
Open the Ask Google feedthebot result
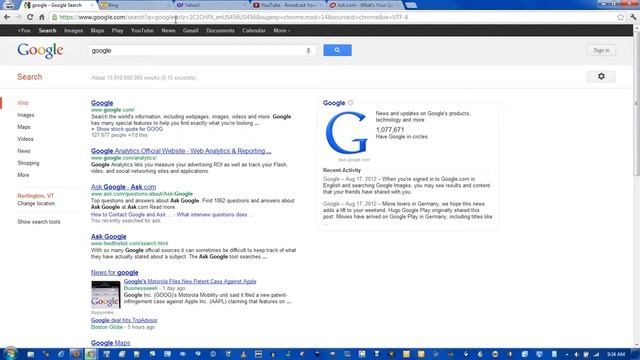109,236
